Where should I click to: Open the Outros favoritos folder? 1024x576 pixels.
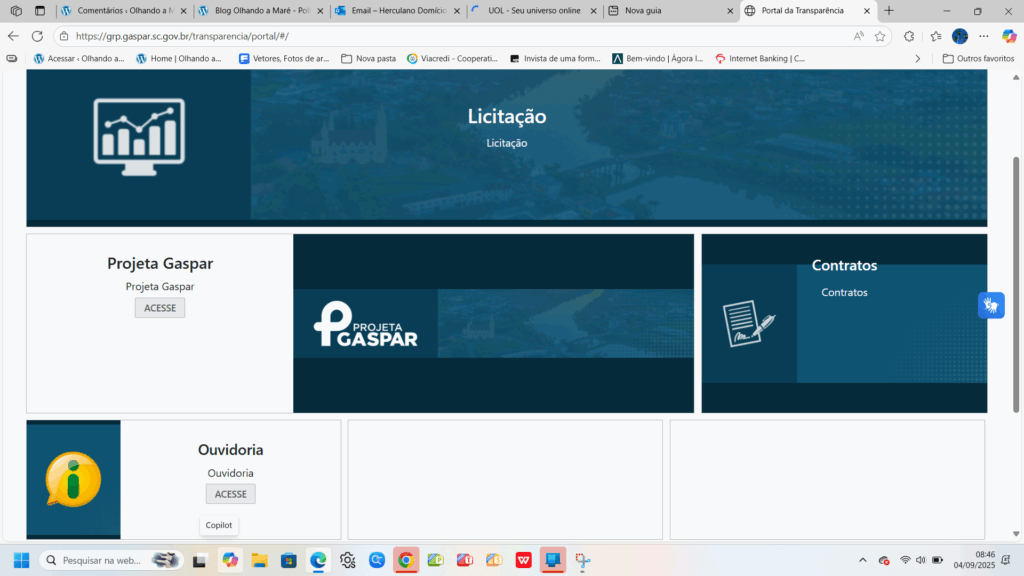tap(978, 59)
